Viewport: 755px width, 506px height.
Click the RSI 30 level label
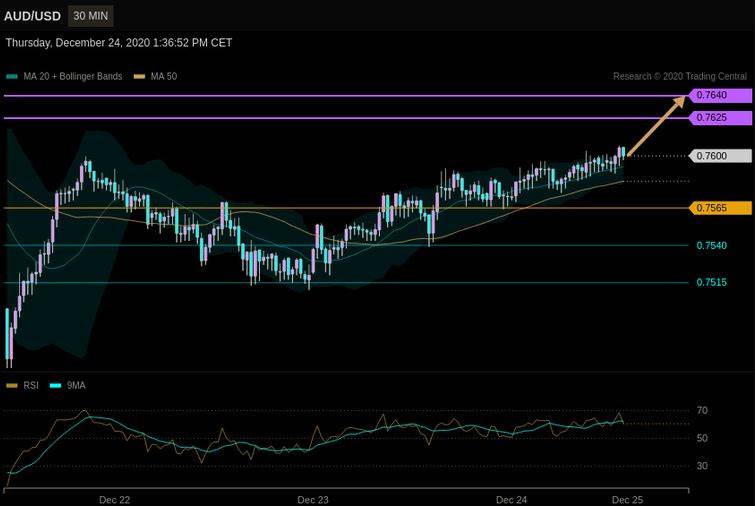(702, 466)
